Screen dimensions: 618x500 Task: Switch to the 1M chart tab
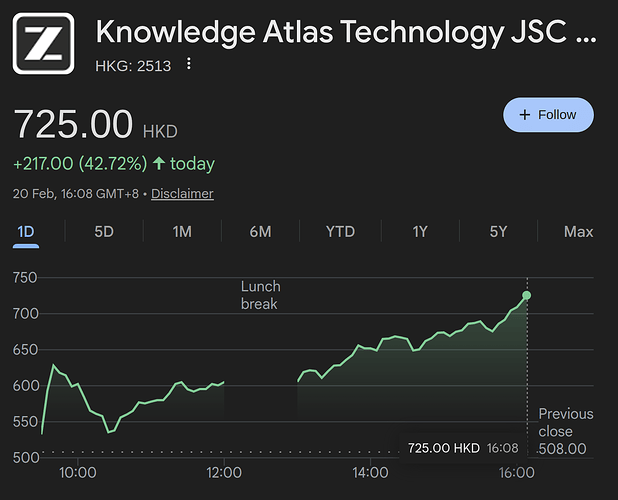tap(182, 232)
